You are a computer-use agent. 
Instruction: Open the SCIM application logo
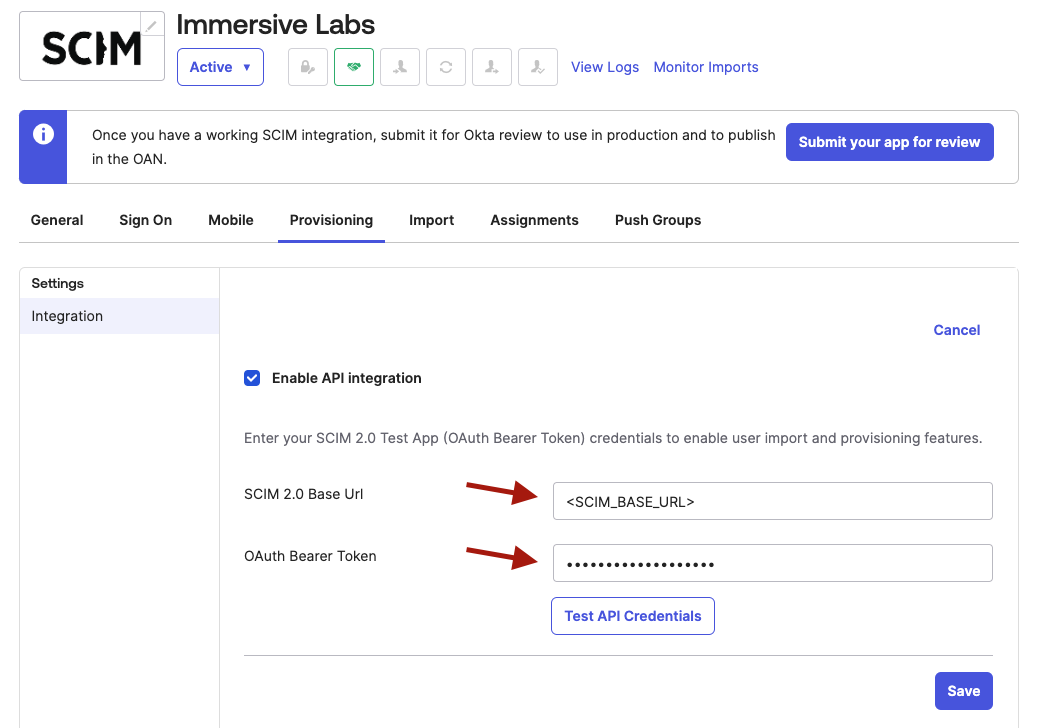[x=92, y=46]
